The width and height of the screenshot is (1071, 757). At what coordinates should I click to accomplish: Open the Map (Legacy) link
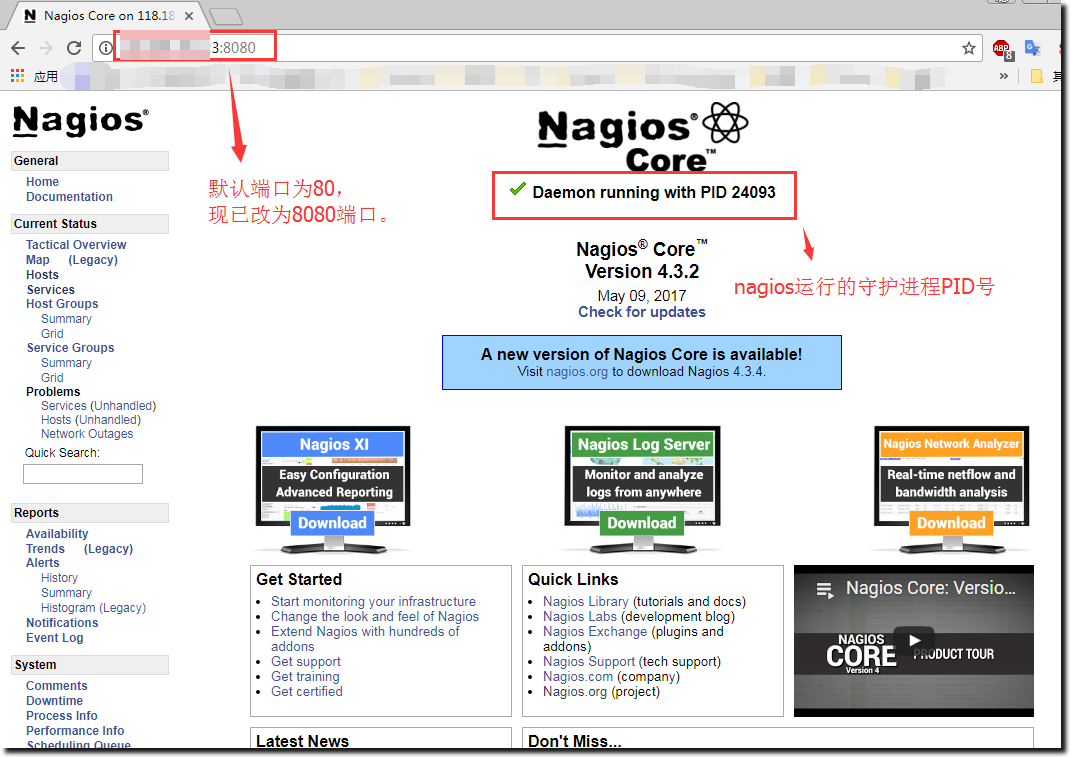coord(72,260)
